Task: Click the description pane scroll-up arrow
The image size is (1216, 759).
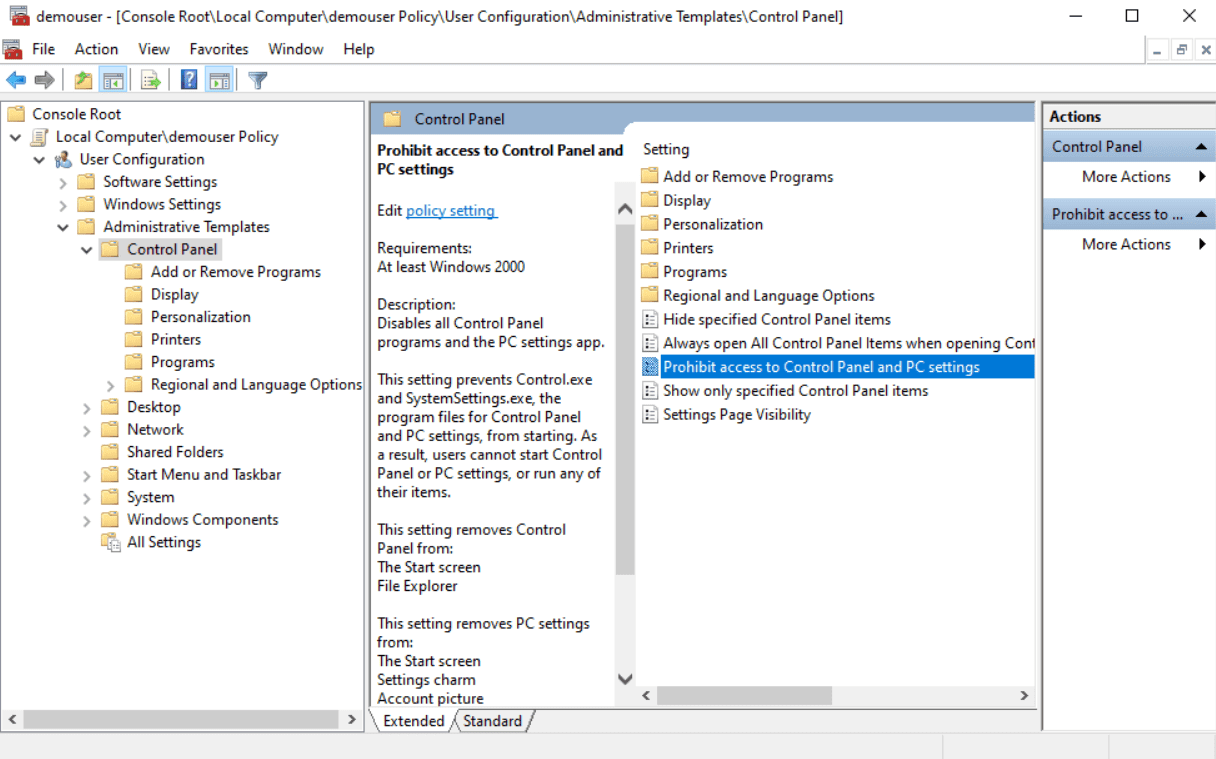Action: coord(625,209)
